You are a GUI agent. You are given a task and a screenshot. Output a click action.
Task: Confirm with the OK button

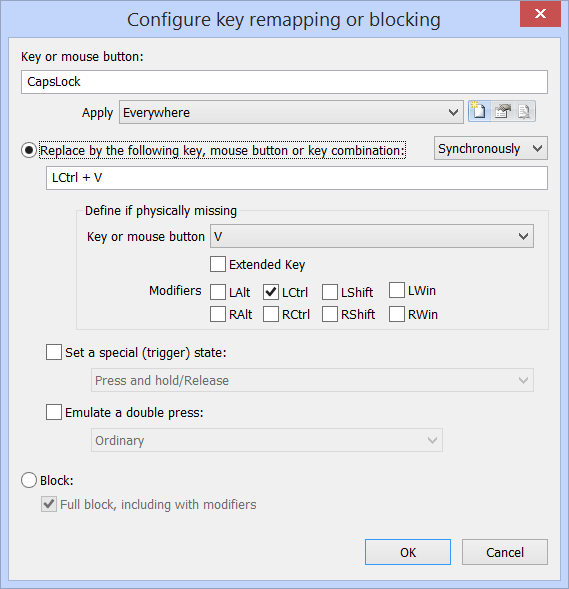(x=408, y=552)
